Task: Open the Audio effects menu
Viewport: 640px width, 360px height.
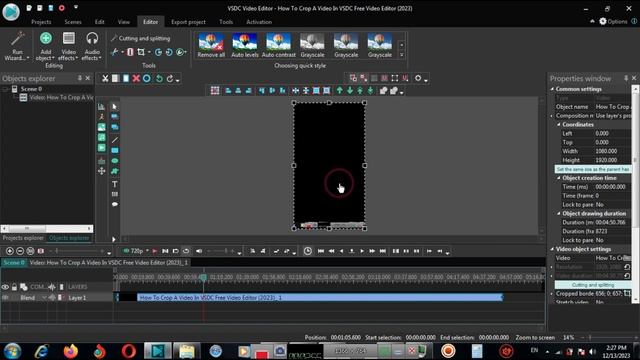Action: 92,47
